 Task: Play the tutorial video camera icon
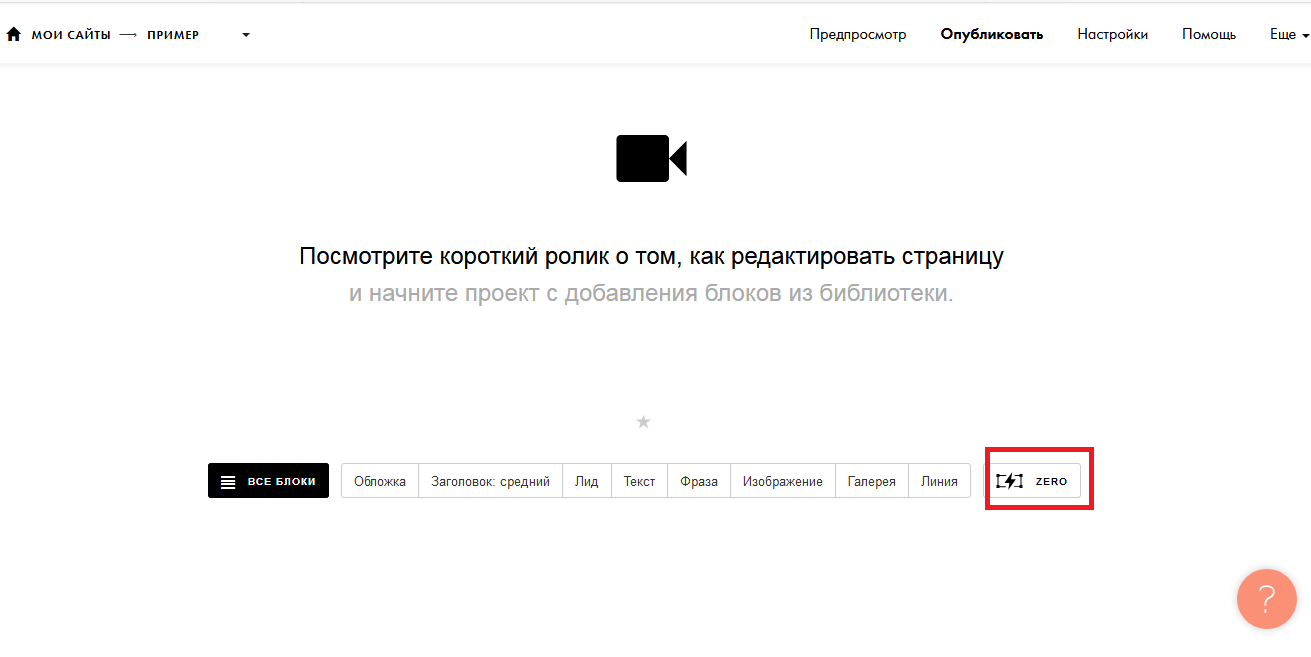coord(651,158)
